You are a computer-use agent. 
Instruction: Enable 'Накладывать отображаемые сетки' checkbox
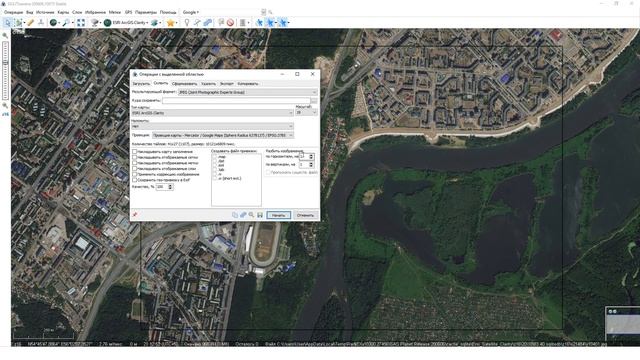tap(135, 157)
